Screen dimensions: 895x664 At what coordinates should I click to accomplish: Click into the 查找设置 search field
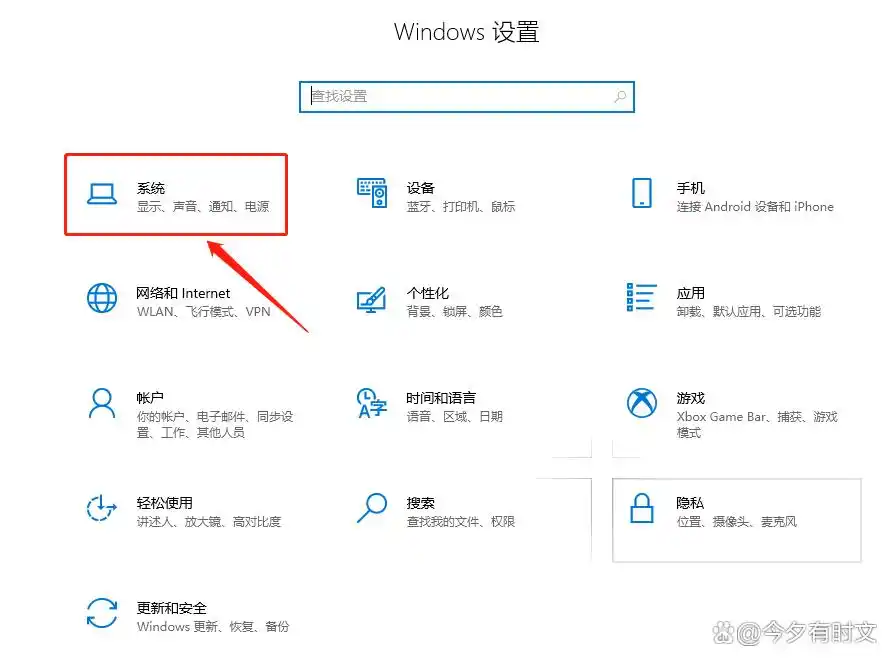(x=467, y=96)
